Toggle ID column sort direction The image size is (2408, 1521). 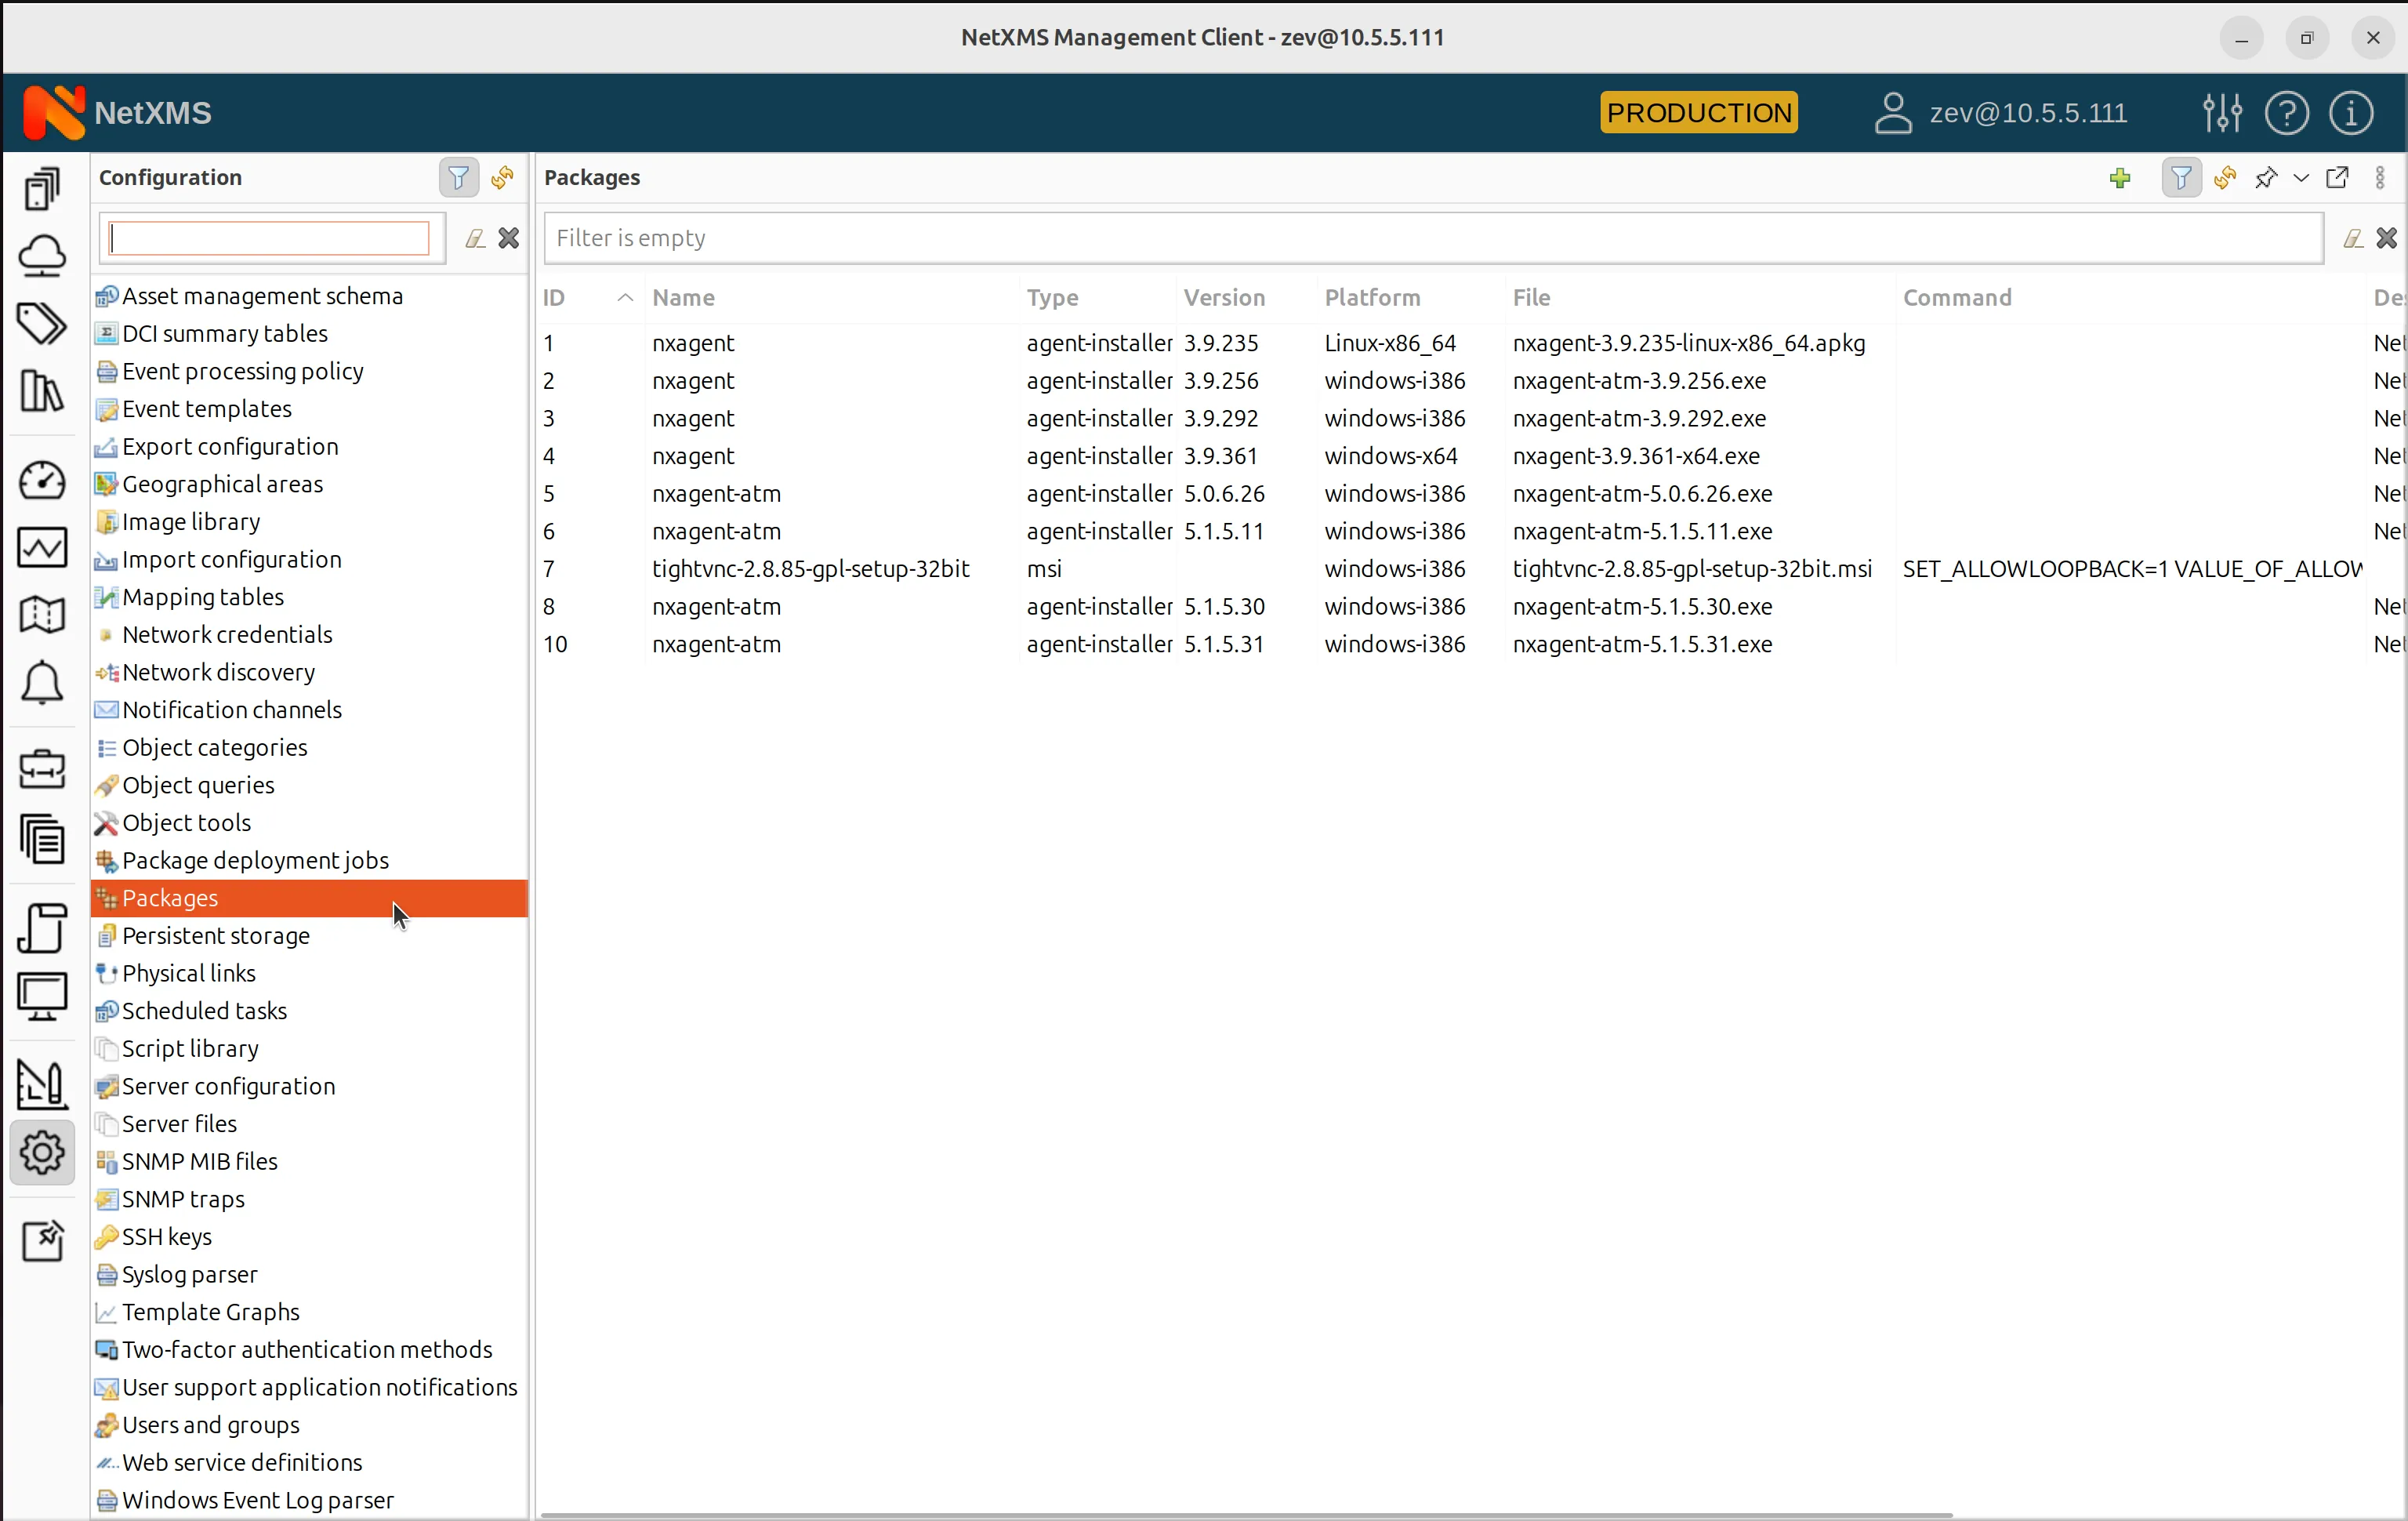pyautogui.click(x=586, y=297)
